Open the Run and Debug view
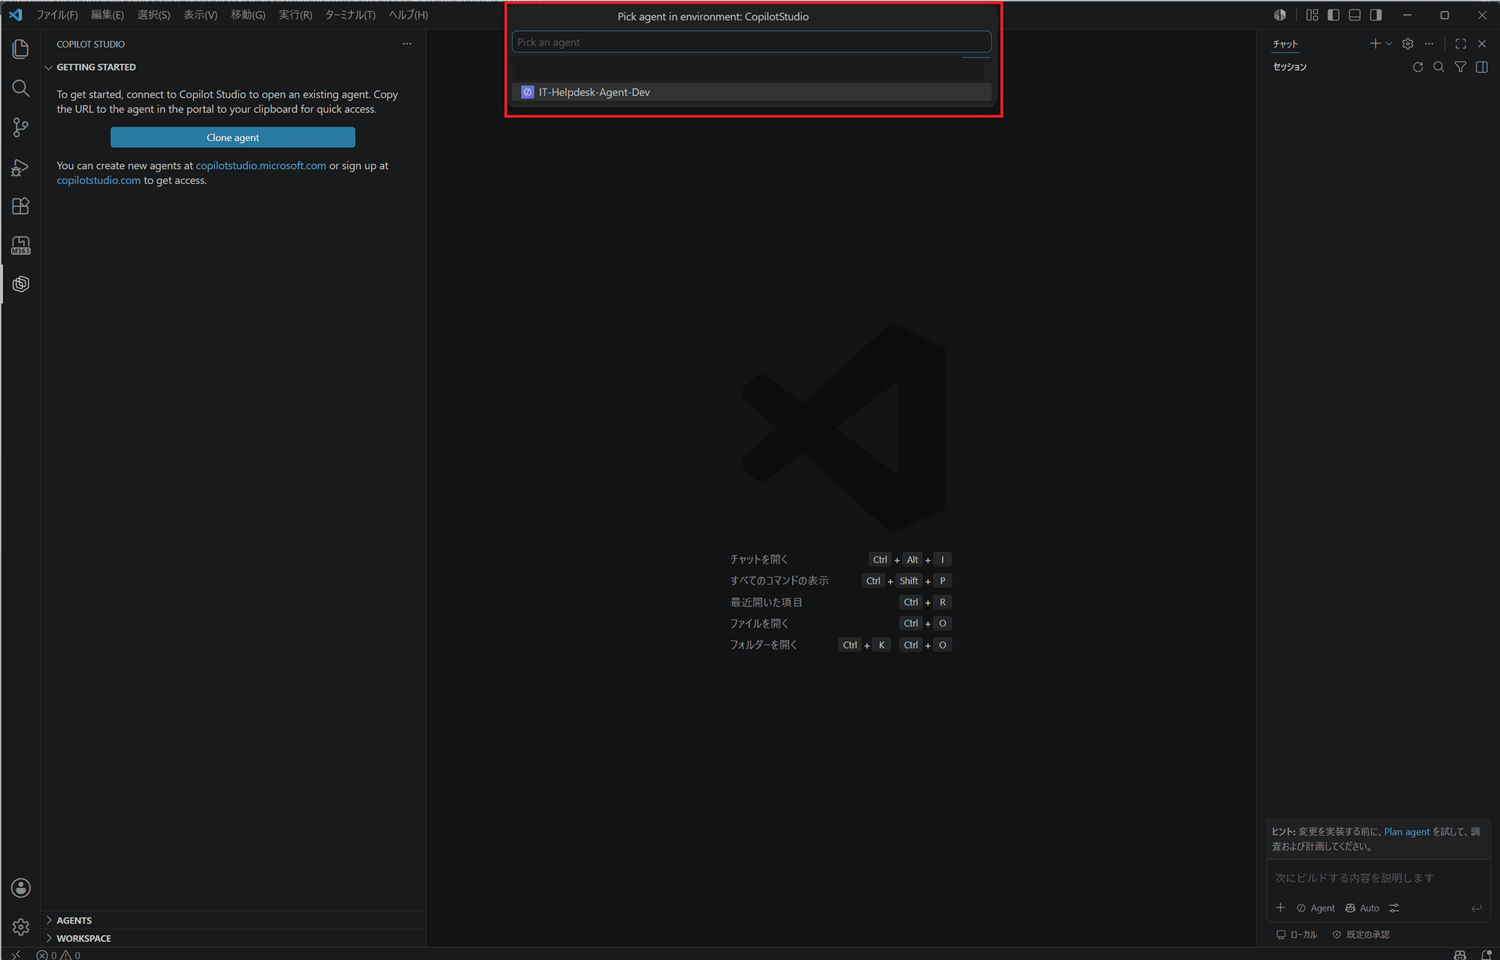1500x960 pixels. click(x=20, y=167)
